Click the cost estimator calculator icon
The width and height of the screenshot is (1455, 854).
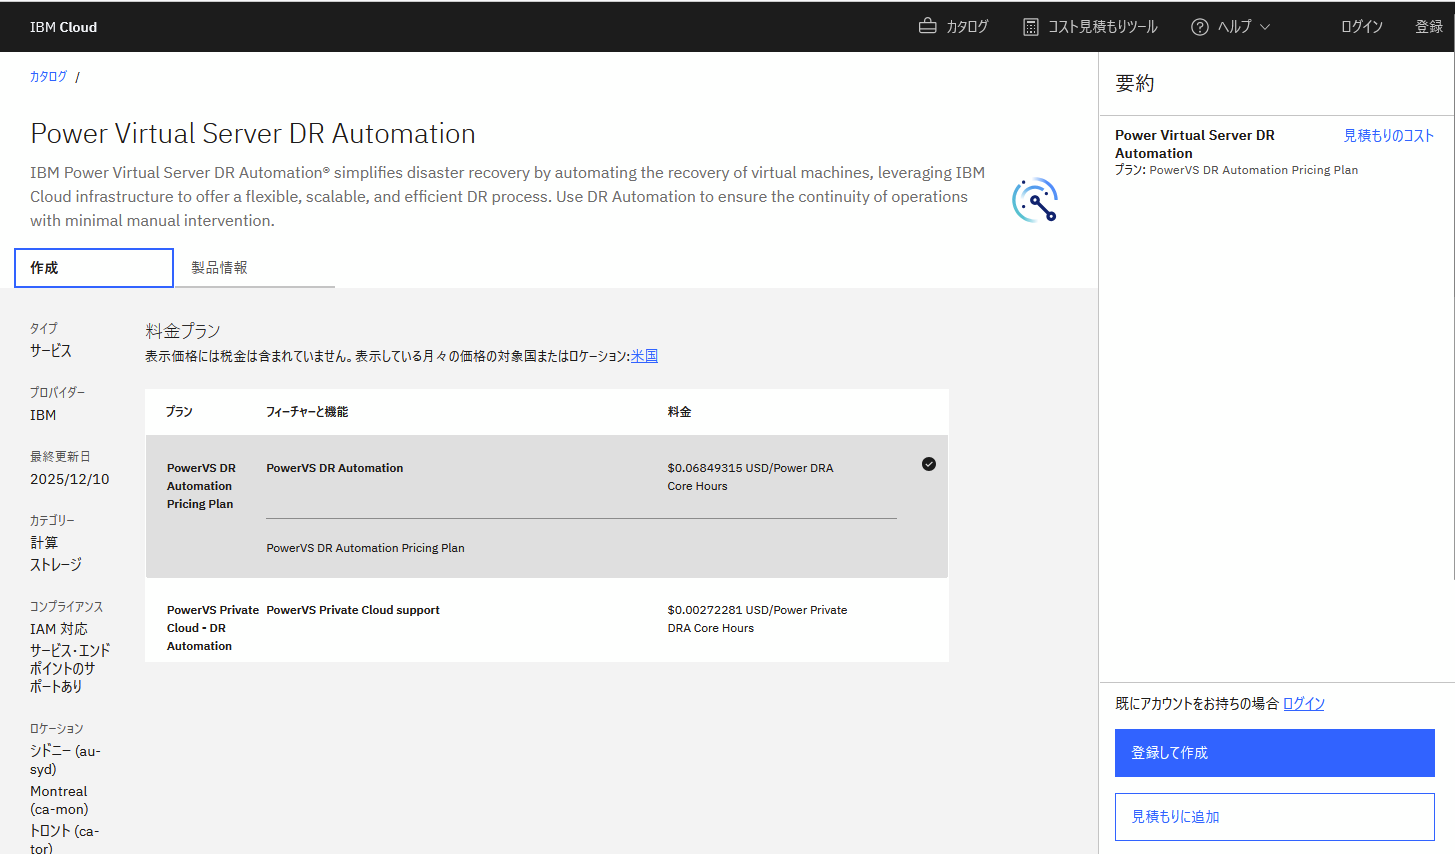1030,27
